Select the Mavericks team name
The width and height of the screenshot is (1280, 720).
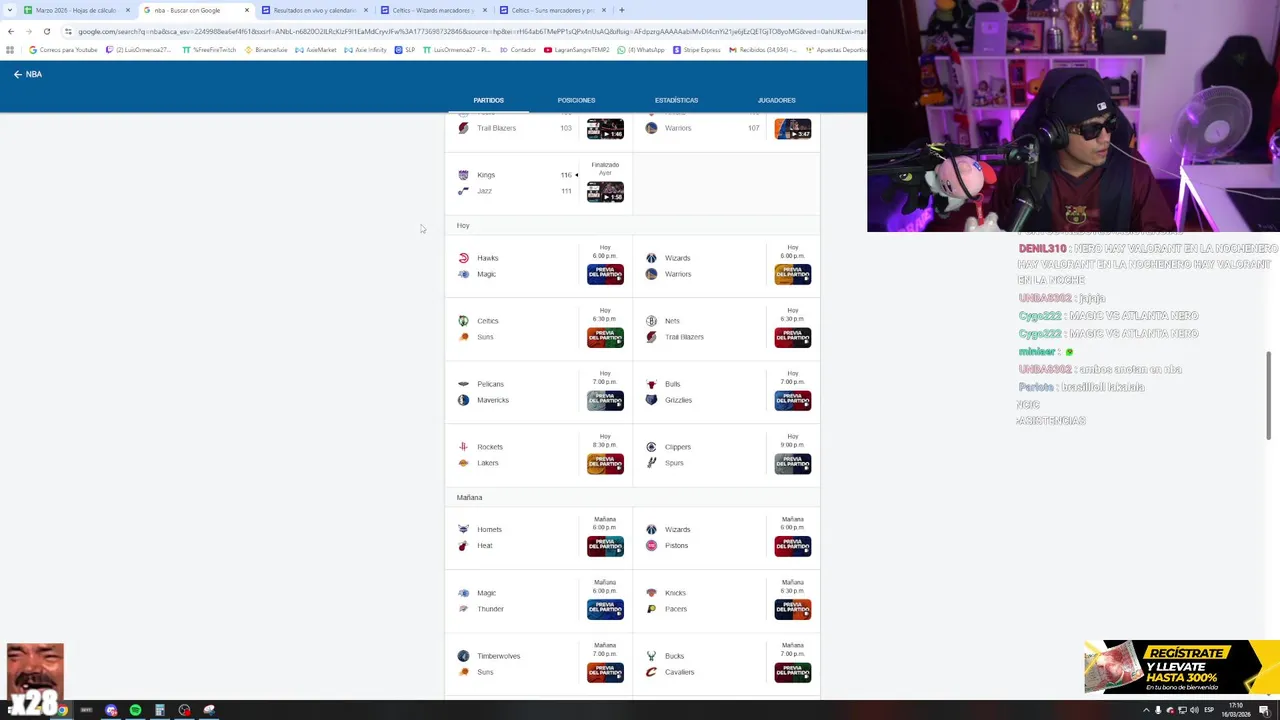coord(493,400)
